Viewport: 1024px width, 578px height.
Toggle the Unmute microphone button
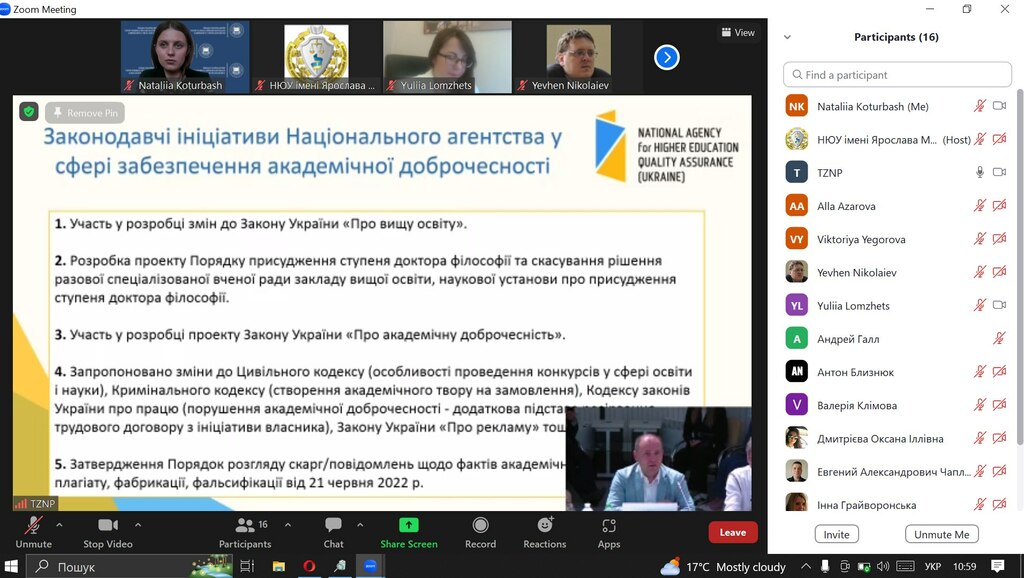pos(33,526)
